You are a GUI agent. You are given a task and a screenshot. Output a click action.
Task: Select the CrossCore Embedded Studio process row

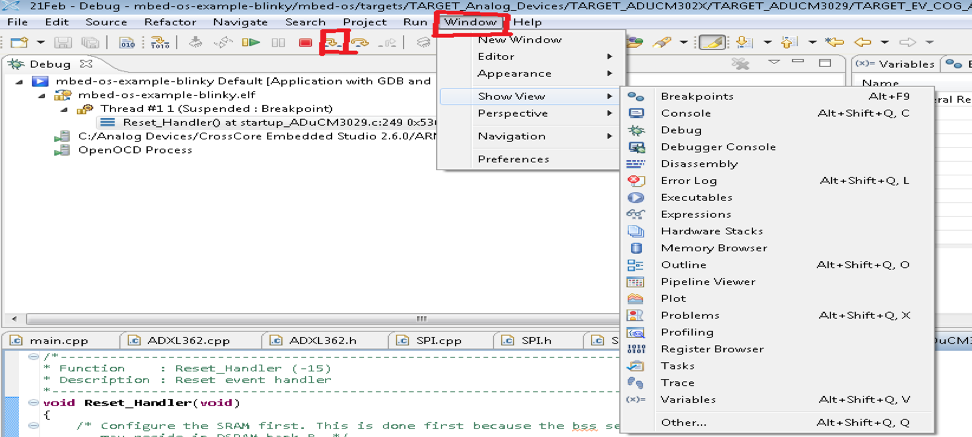pyautogui.click(x=243, y=136)
